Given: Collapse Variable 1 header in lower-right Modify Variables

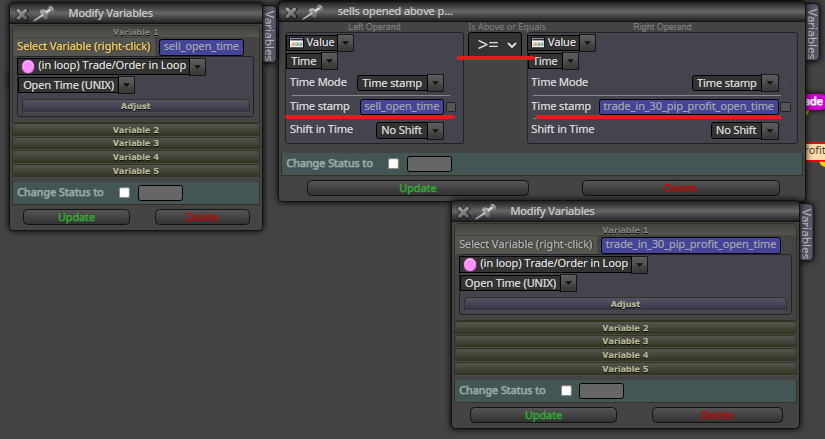Looking at the screenshot, I should coord(625,230).
